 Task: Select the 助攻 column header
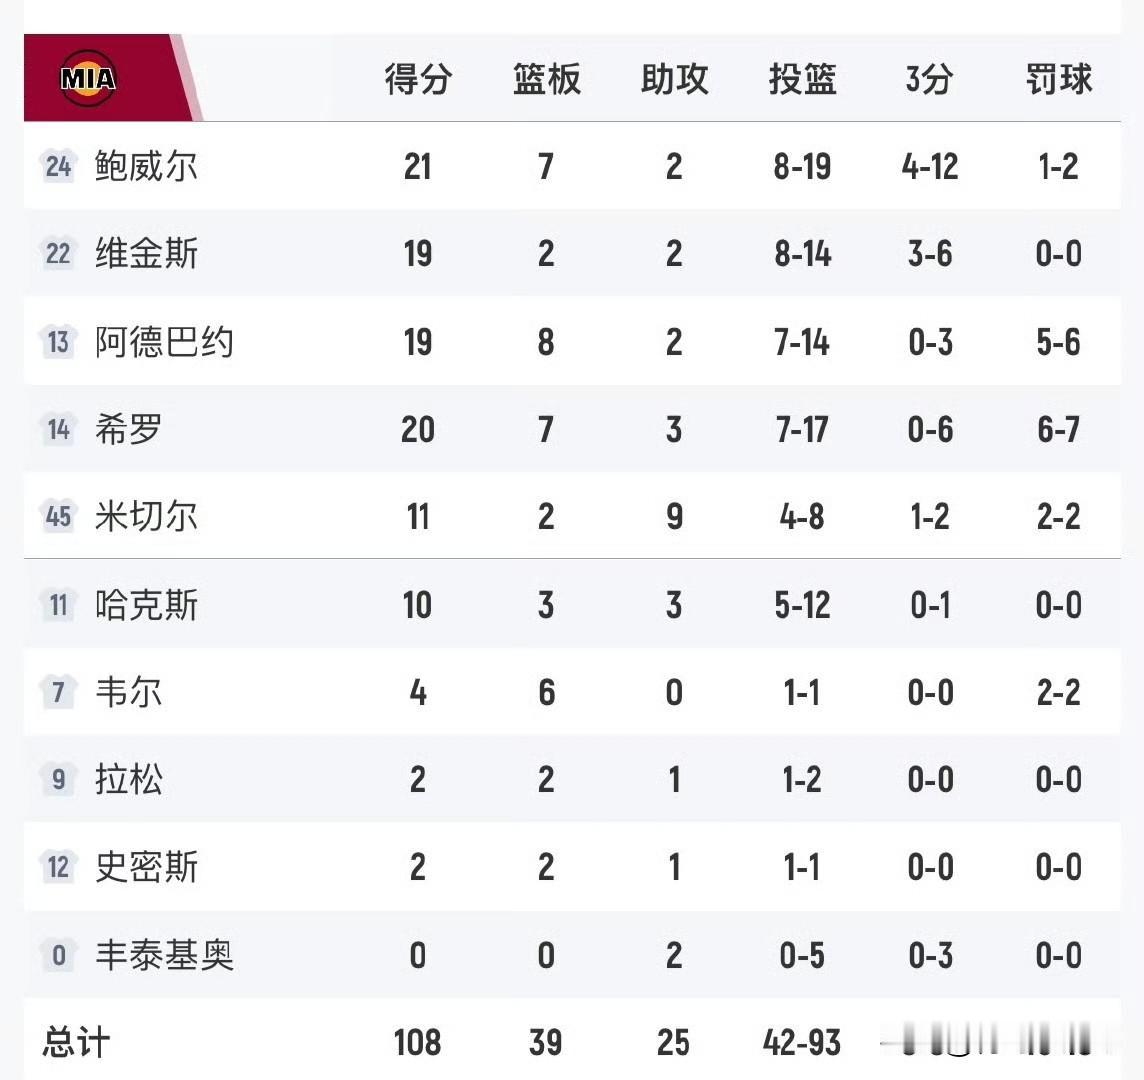point(674,79)
